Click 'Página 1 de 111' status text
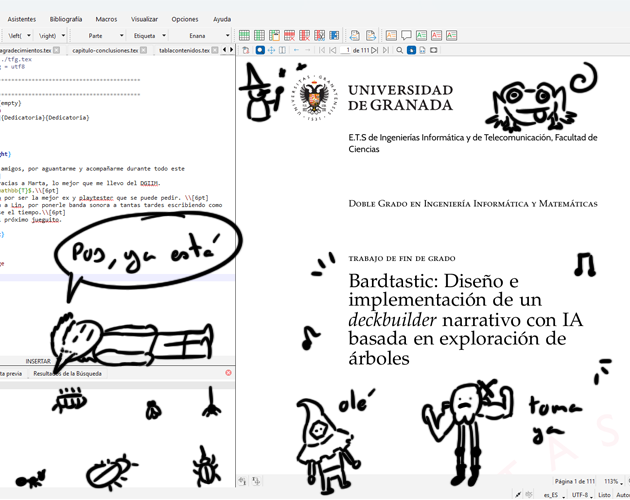The image size is (630, 500). tap(575, 481)
